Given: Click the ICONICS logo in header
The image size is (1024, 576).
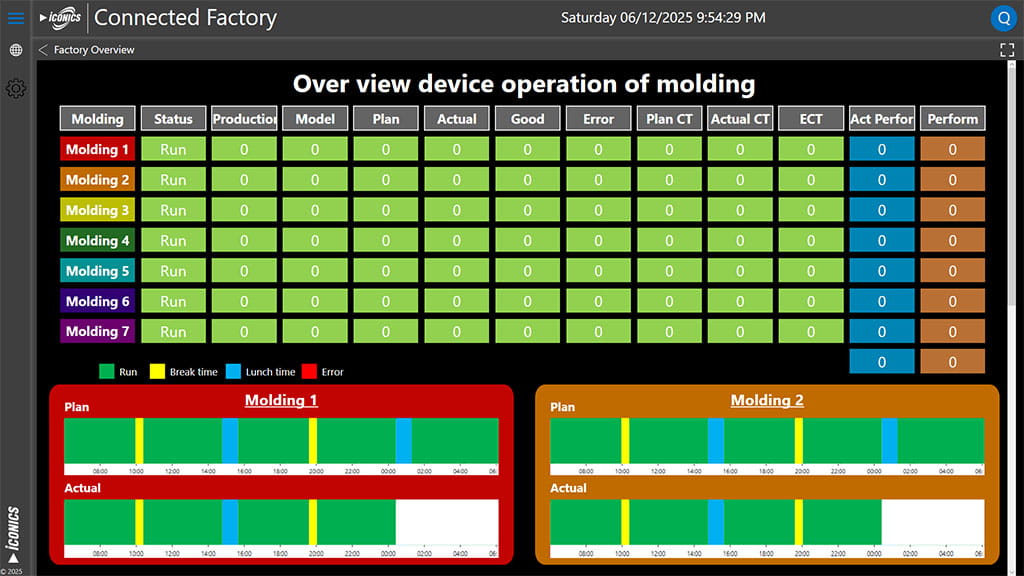Looking at the screenshot, I should [61, 18].
